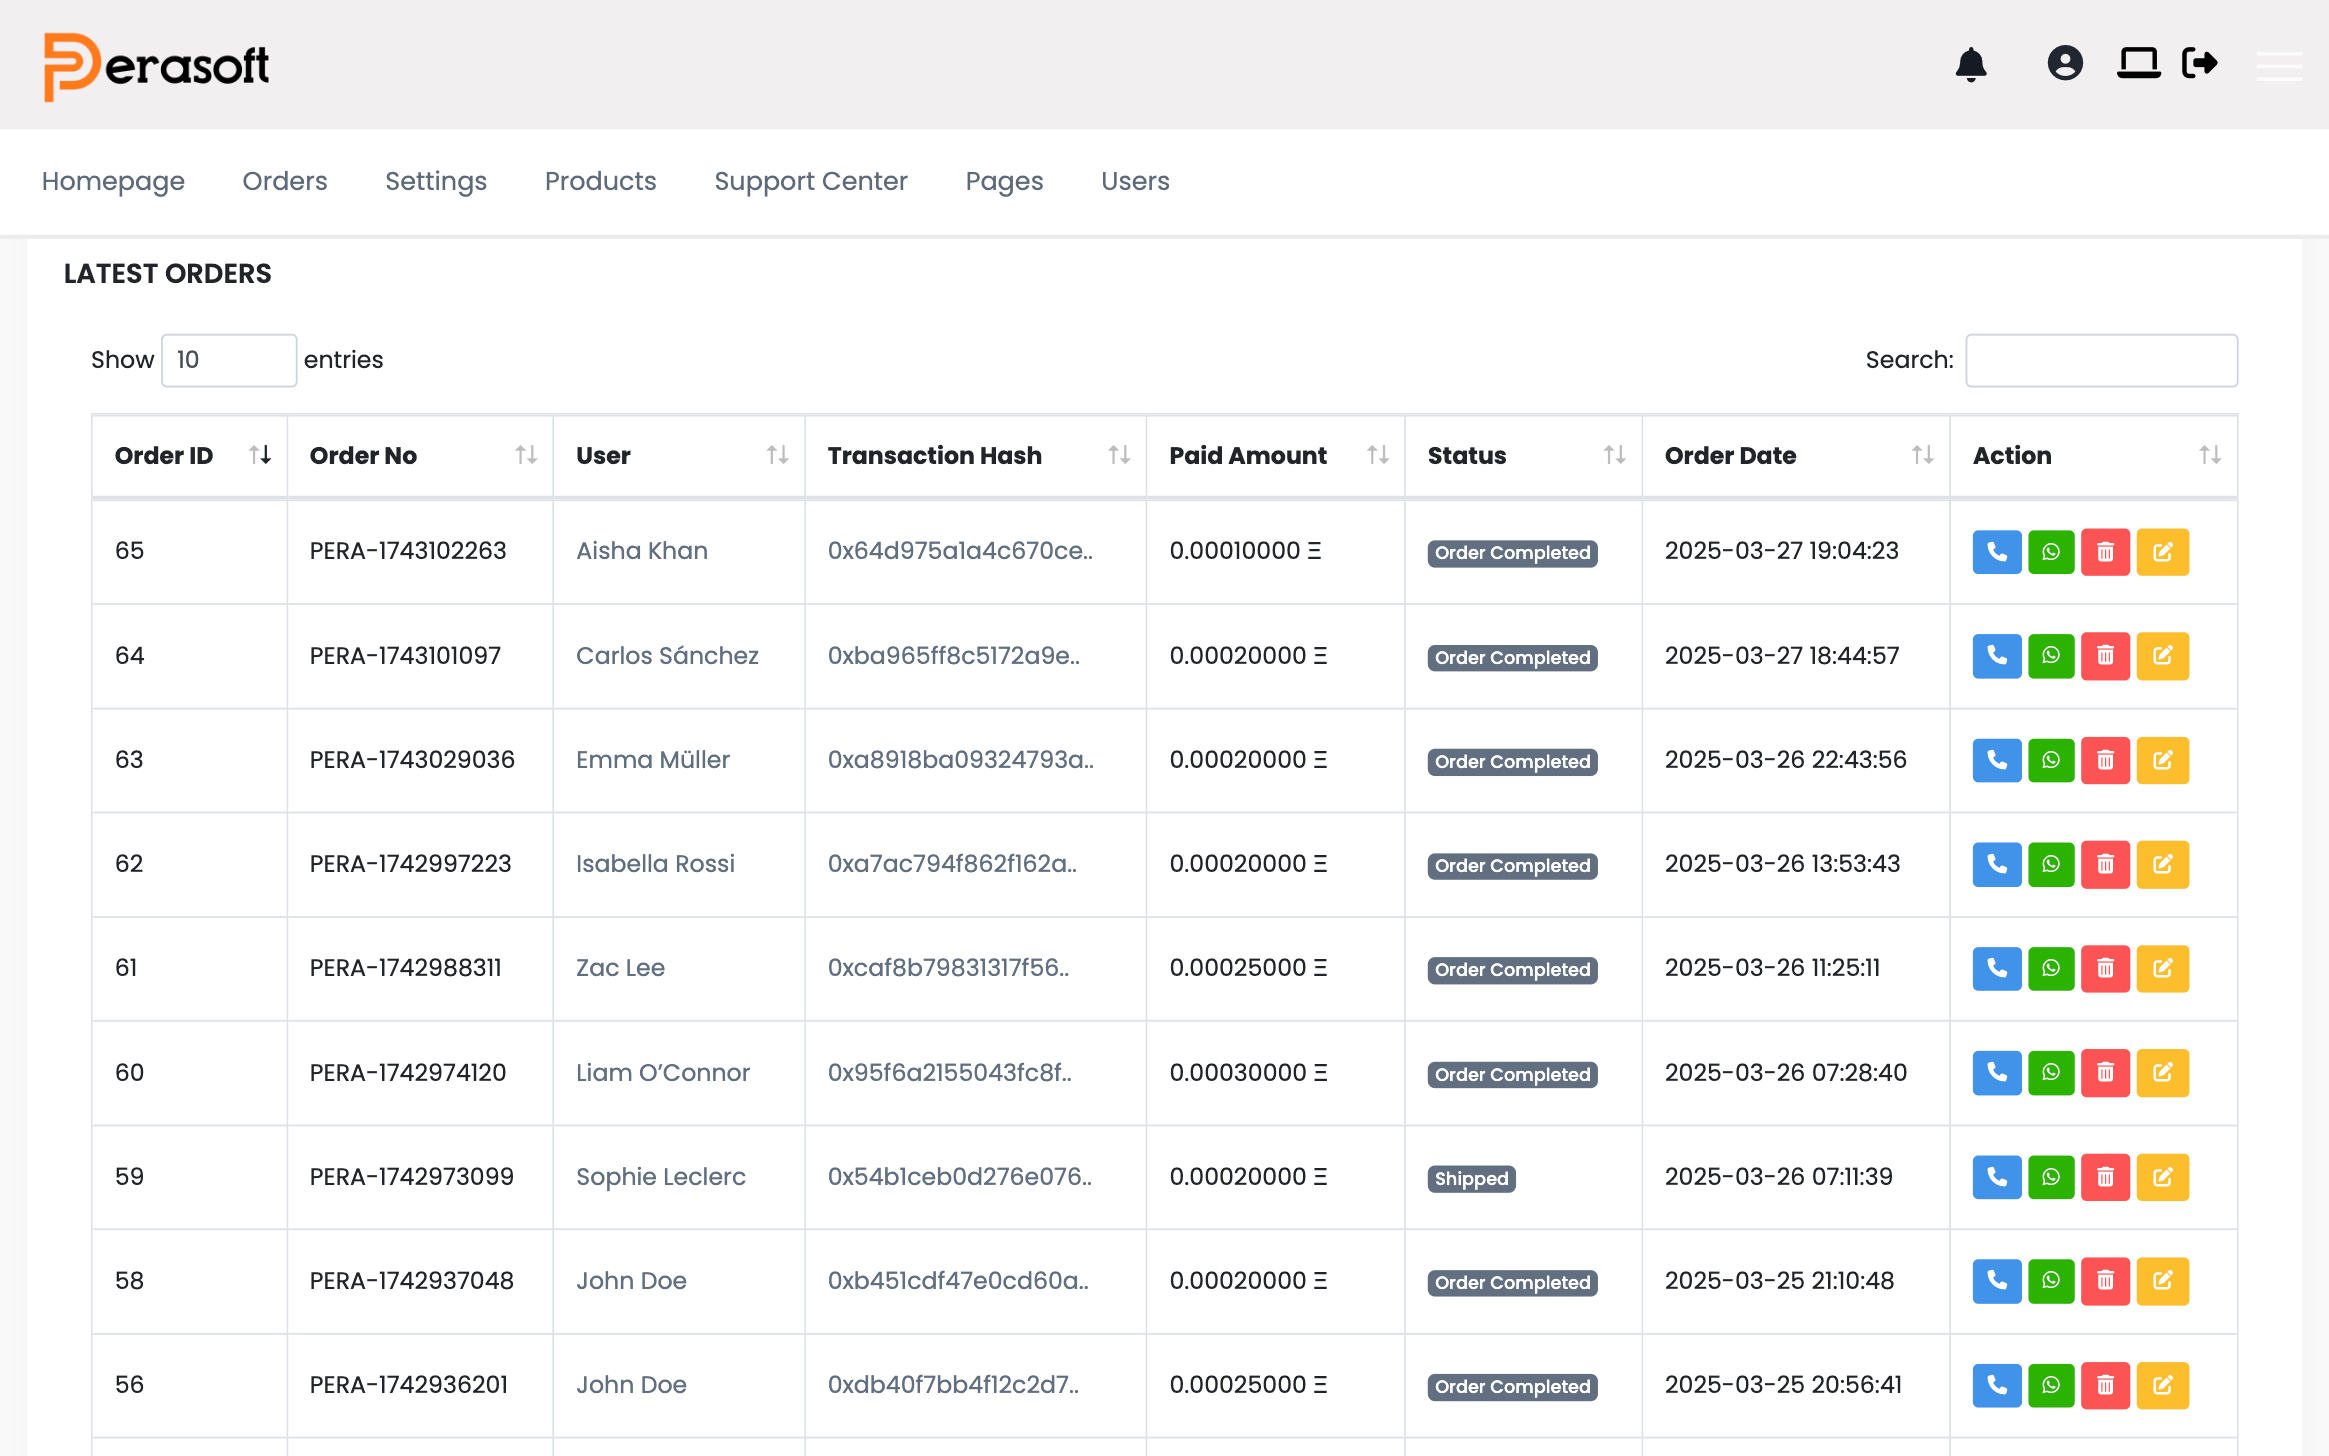Open WhatsApp for Emma Müller's order
Image resolution: width=2329 pixels, height=1456 pixels.
point(2051,760)
